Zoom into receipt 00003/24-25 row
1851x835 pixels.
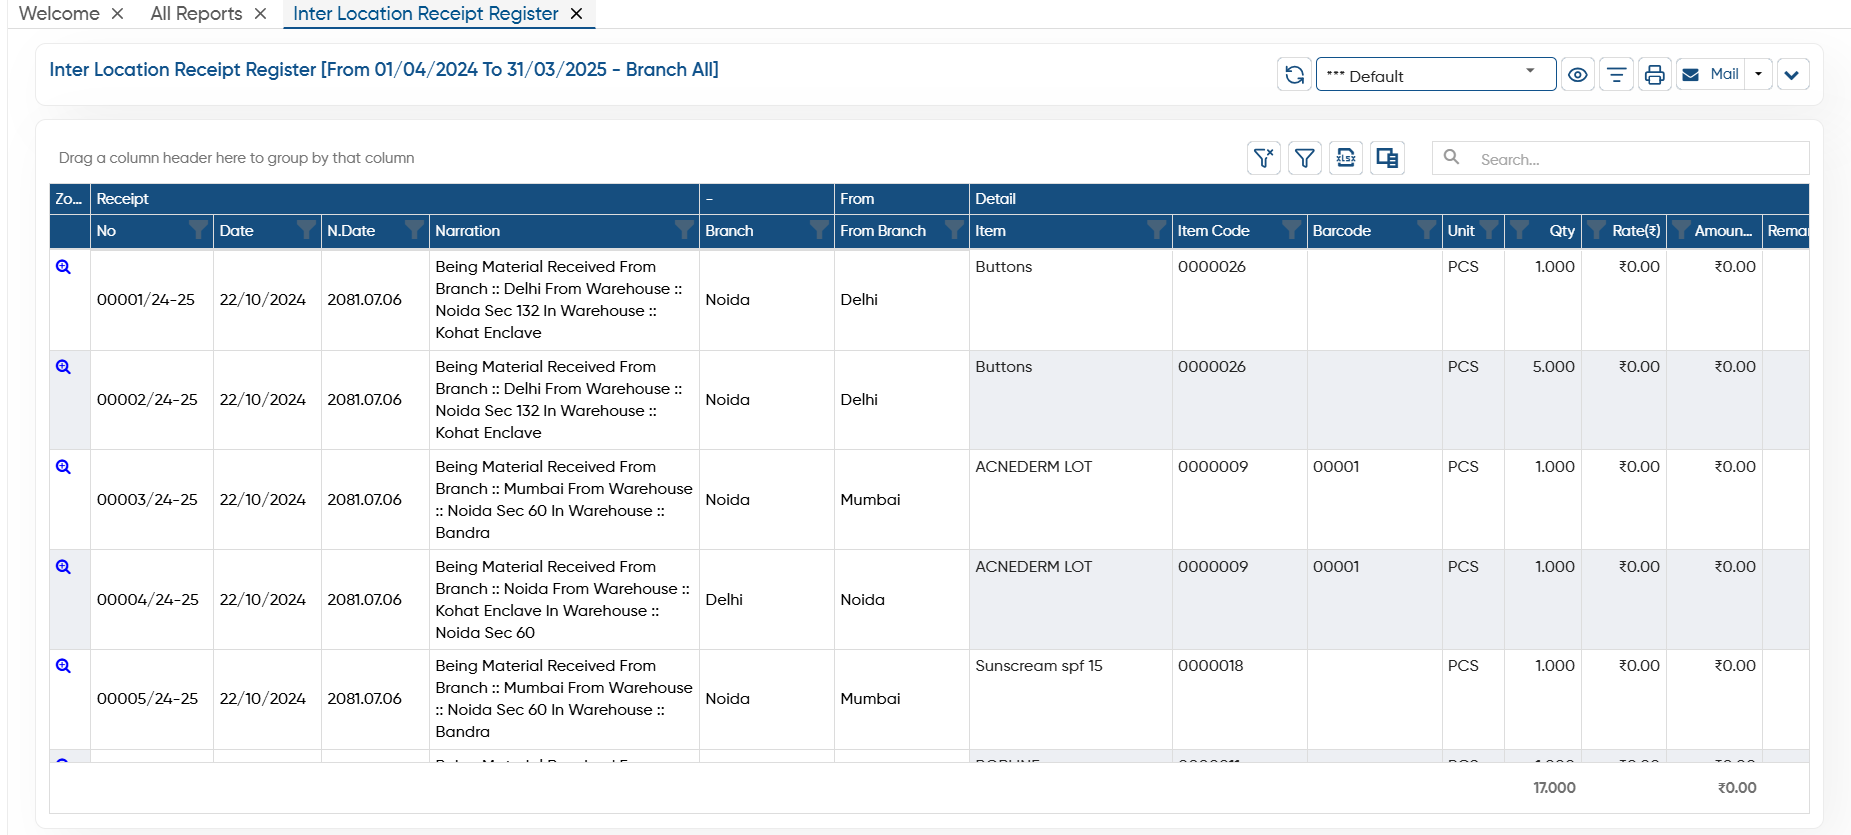pos(63,467)
